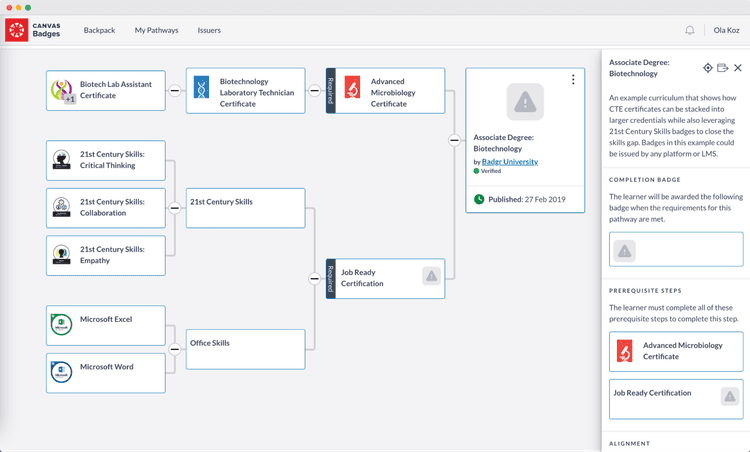750x452 pixels.
Task: Collapse the 21st Century Skills children
Action: [175, 208]
